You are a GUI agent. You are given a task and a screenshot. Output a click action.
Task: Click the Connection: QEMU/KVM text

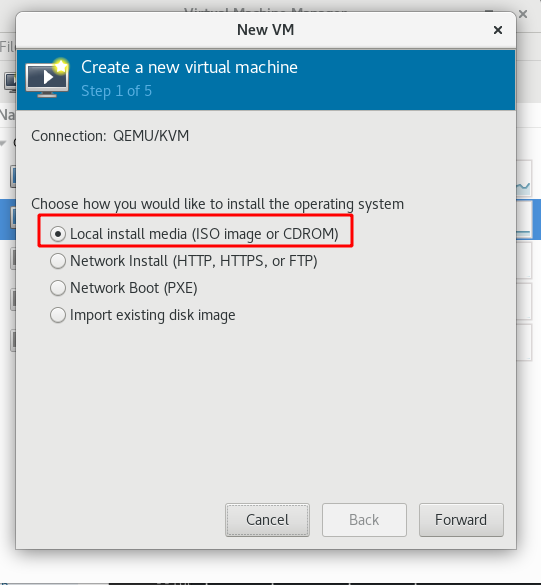(x=110, y=136)
